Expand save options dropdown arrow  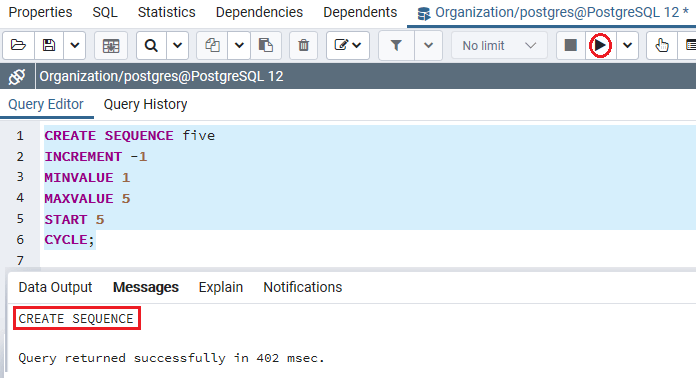75,45
